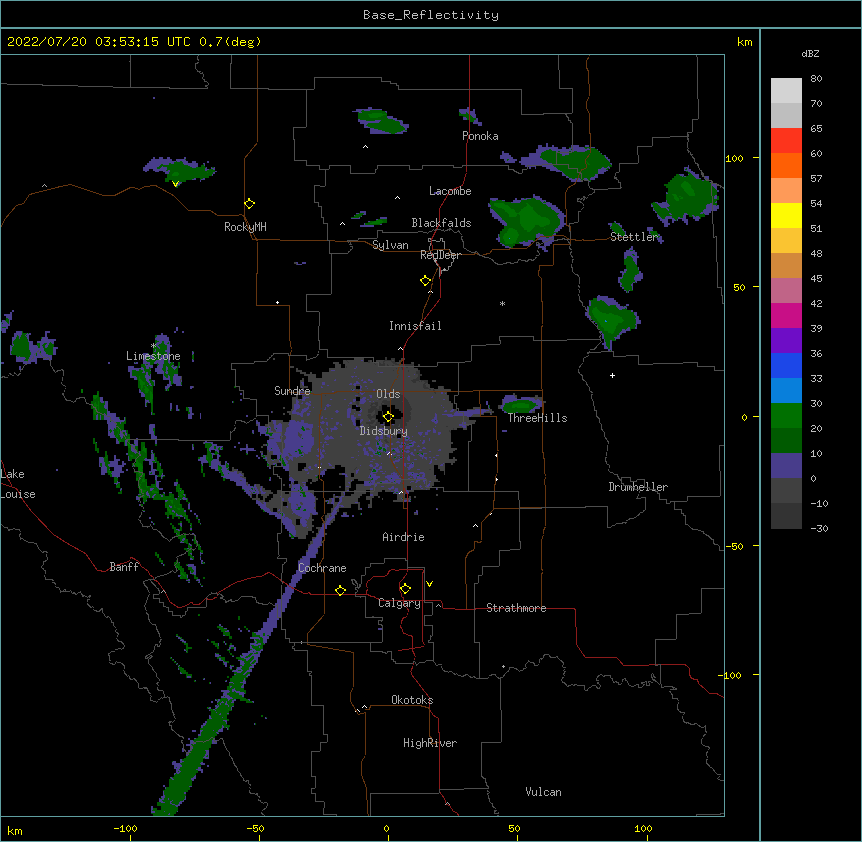
Task: Click the 51 dBZ yellow legend swatch
Action: [x=786, y=215]
